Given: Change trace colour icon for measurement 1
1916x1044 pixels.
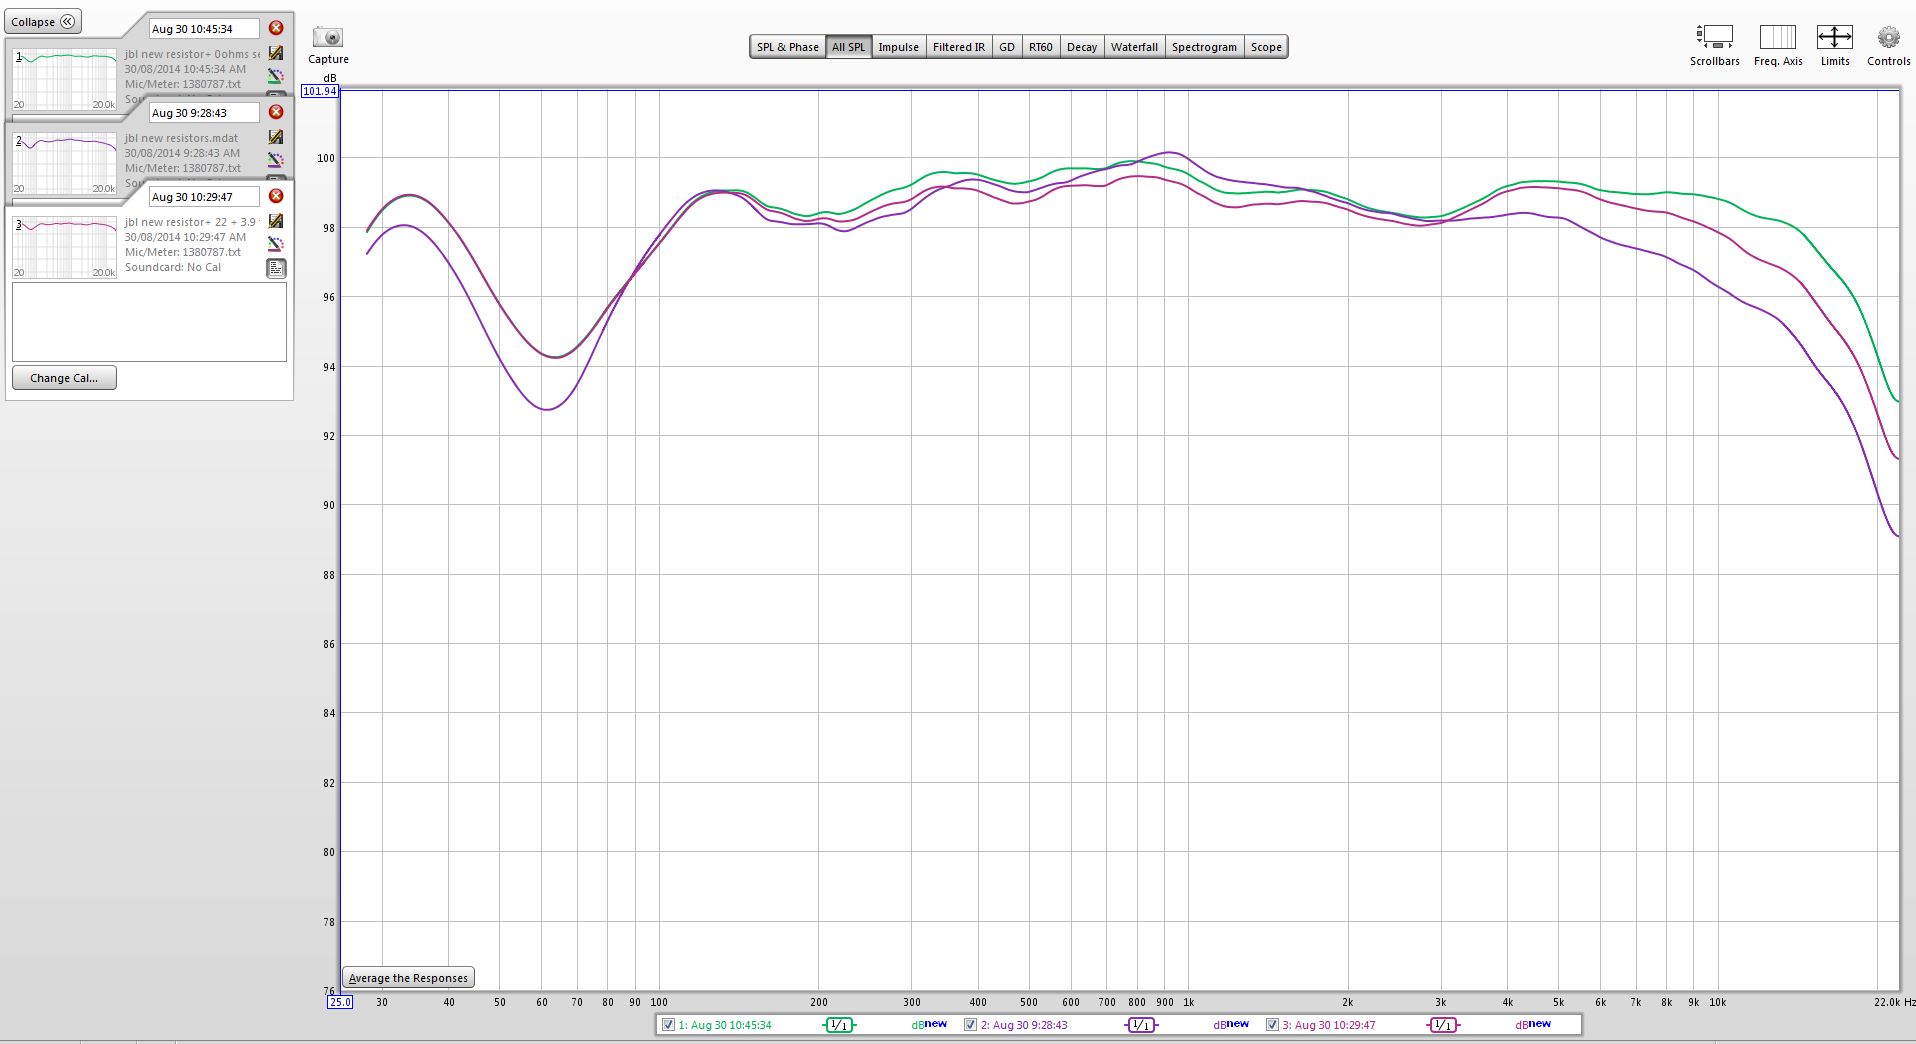Looking at the screenshot, I should [276, 75].
